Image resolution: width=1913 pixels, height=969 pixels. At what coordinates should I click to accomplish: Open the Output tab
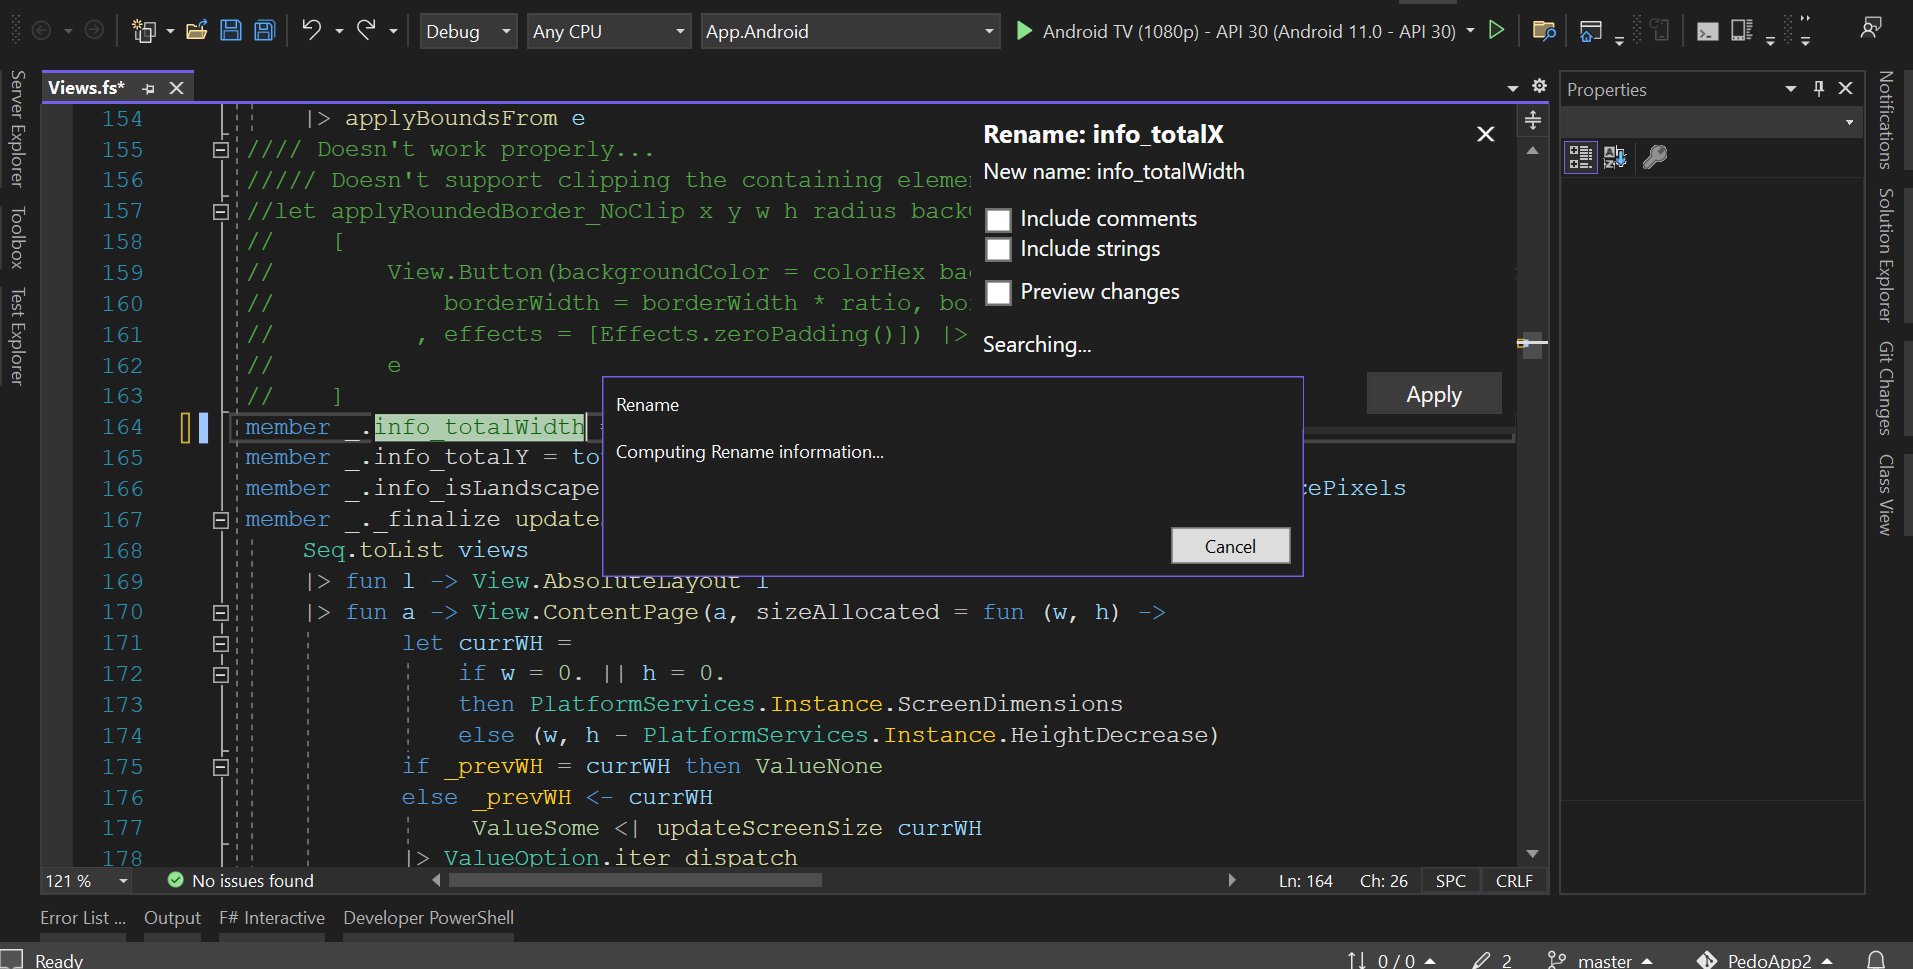coord(172,918)
